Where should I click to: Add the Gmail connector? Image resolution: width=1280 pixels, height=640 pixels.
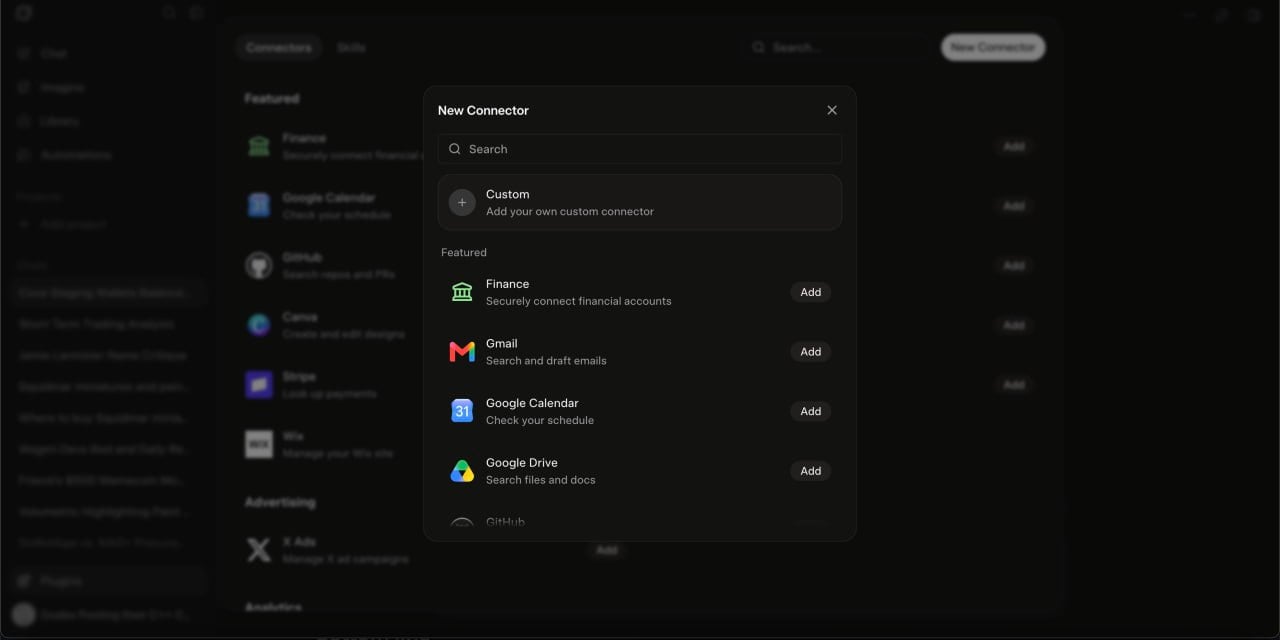pyautogui.click(x=811, y=352)
